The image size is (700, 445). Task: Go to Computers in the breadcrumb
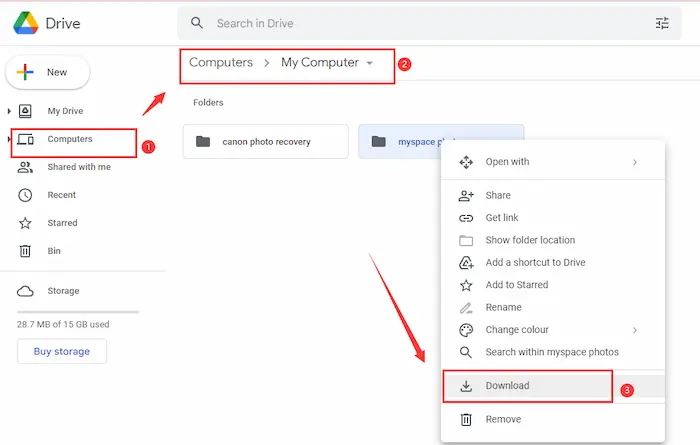coord(221,62)
